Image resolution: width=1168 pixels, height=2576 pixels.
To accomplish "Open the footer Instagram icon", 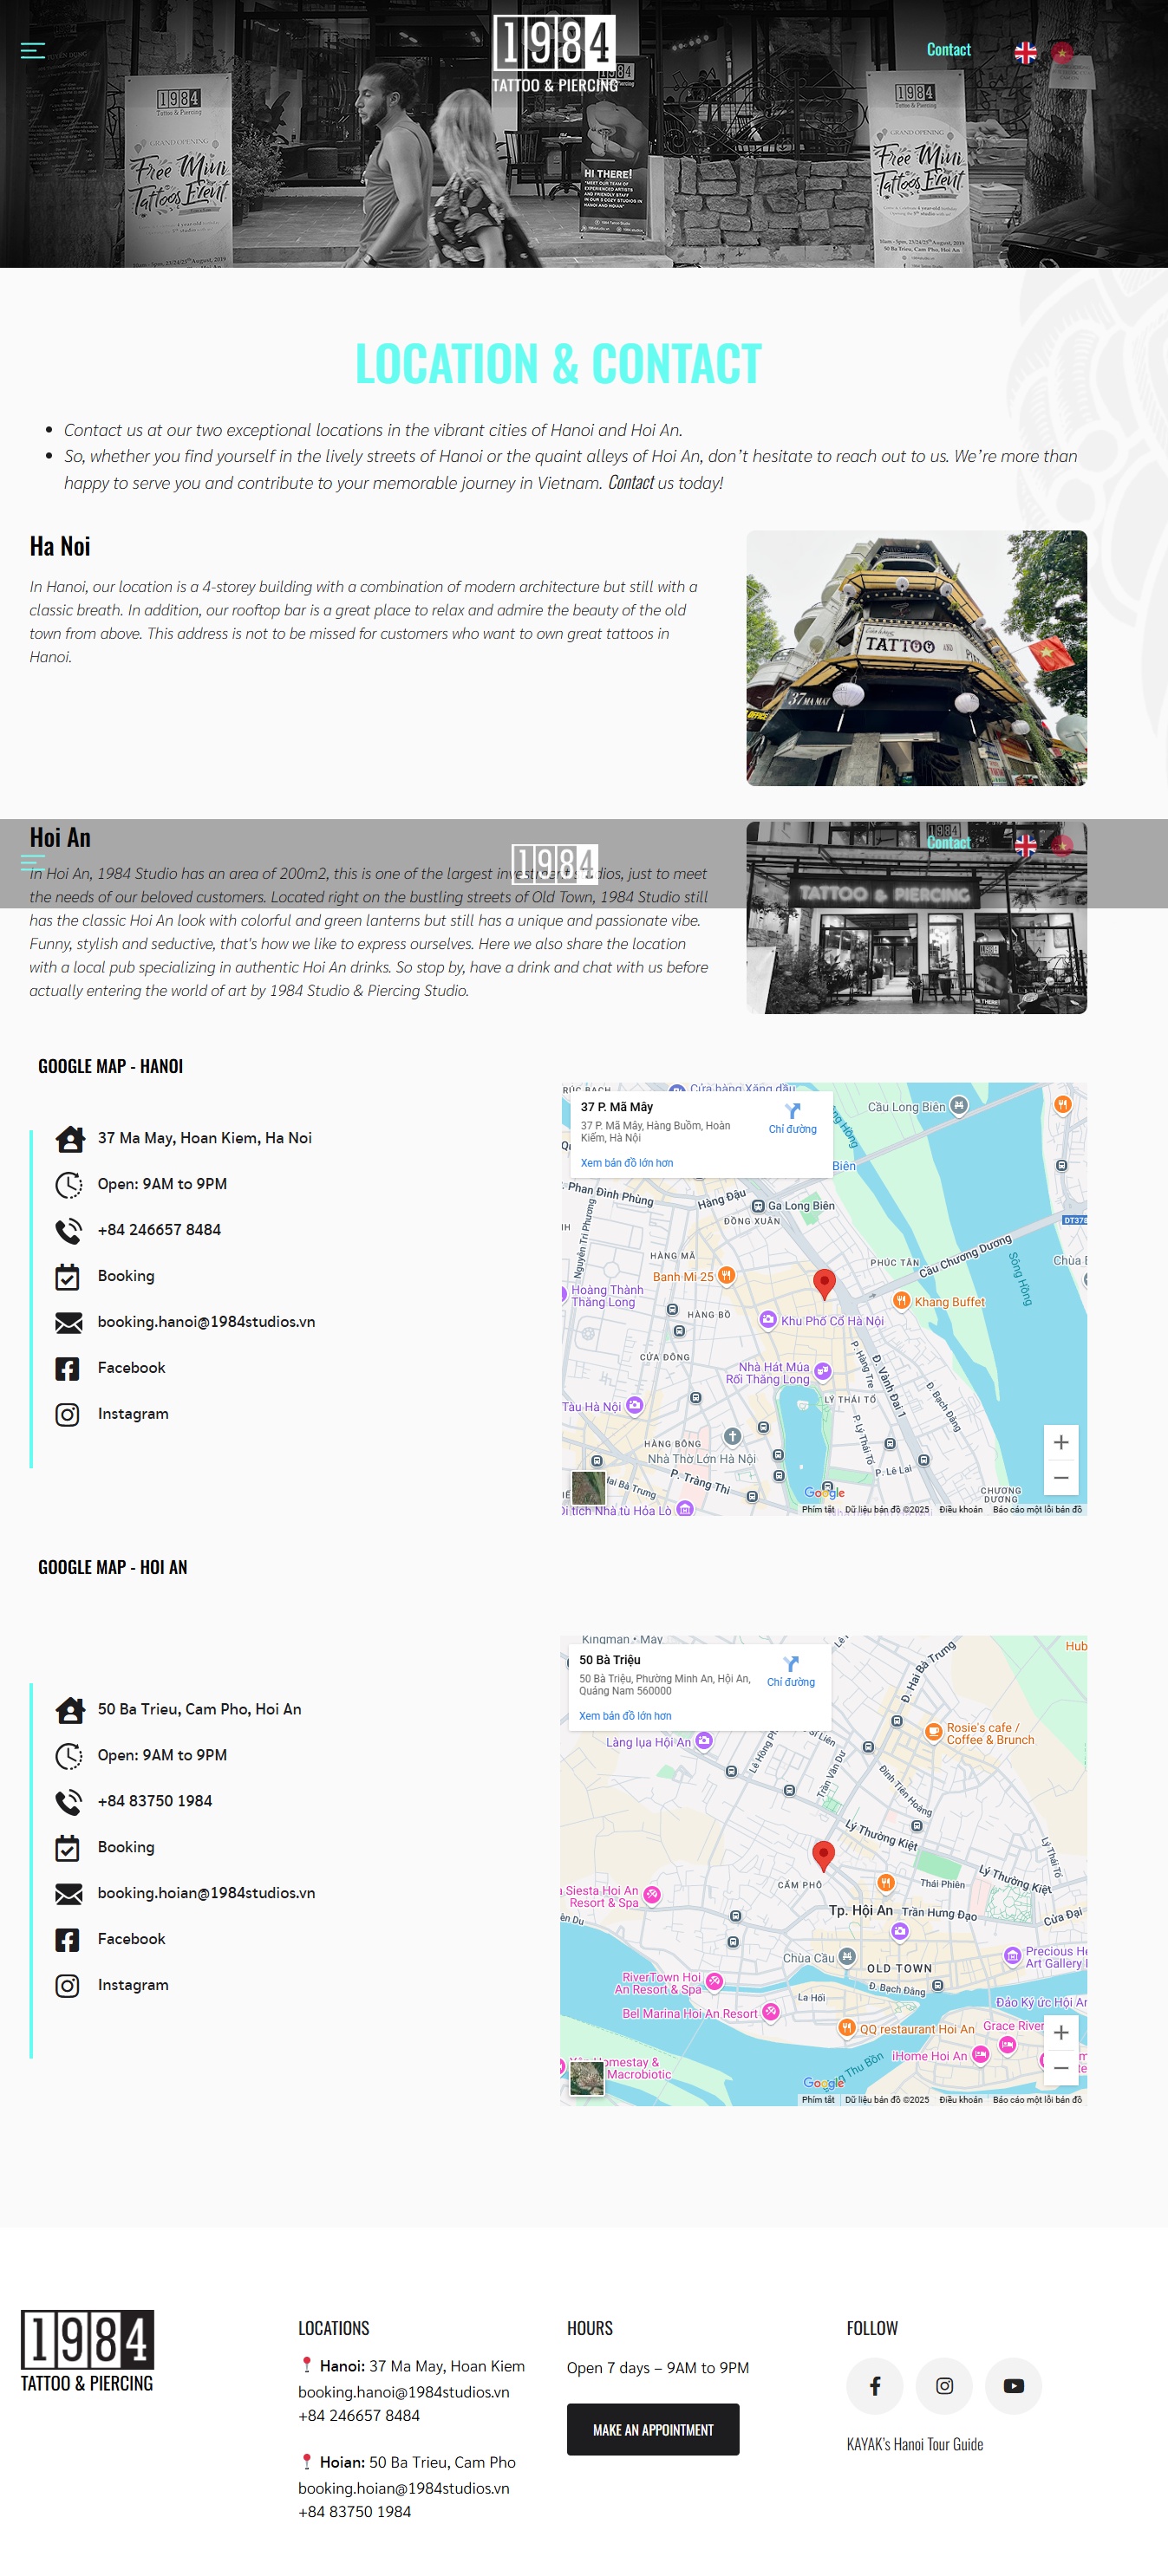I will coord(943,2386).
